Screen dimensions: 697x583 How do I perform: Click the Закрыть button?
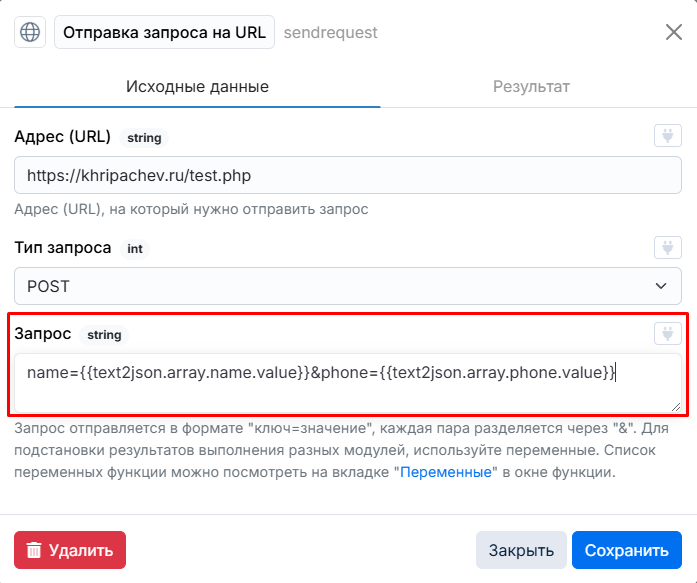tap(521, 550)
